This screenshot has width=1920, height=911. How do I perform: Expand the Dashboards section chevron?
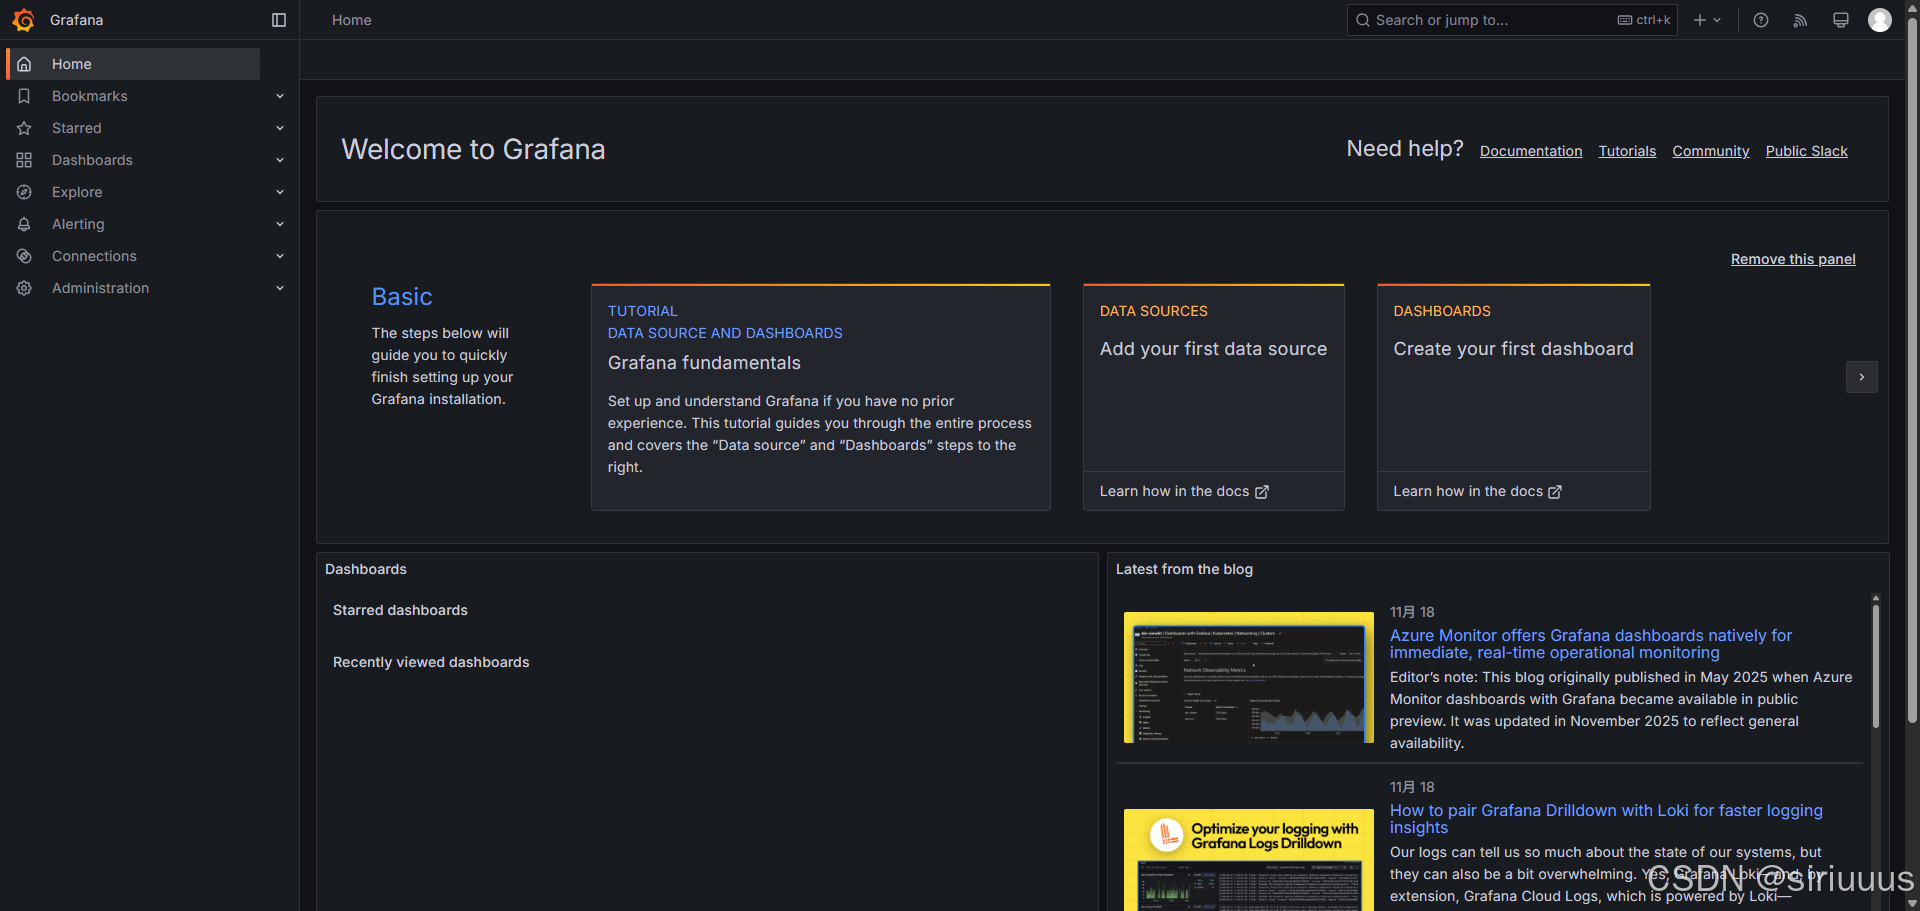[x=280, y=160]
